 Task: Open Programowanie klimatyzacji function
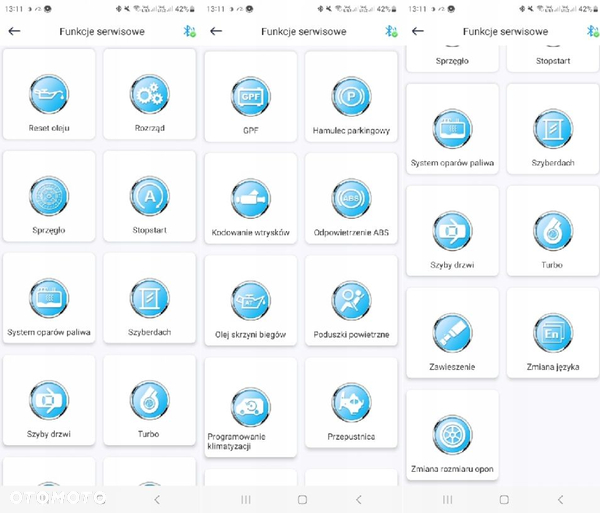251,407
